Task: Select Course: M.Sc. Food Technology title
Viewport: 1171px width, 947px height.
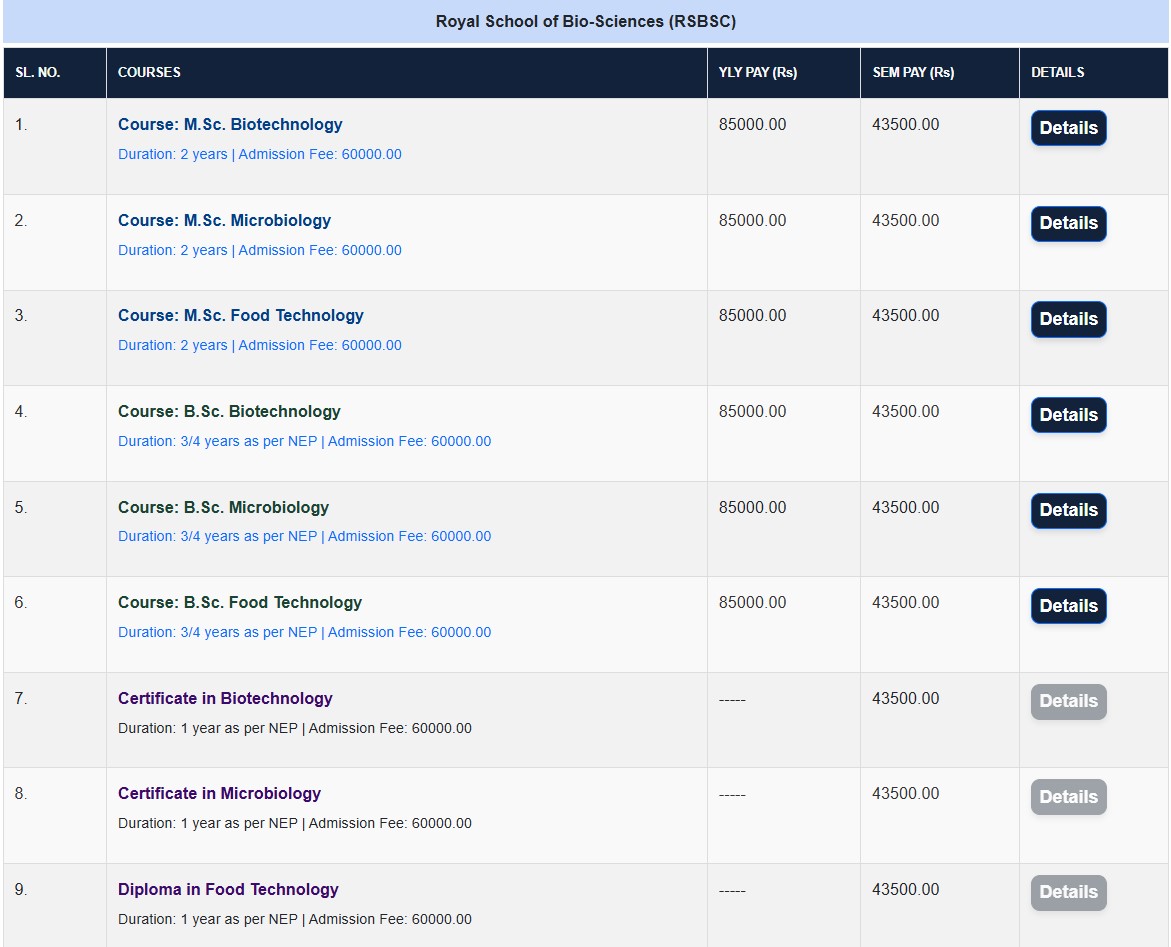Action: pos(240,316)
